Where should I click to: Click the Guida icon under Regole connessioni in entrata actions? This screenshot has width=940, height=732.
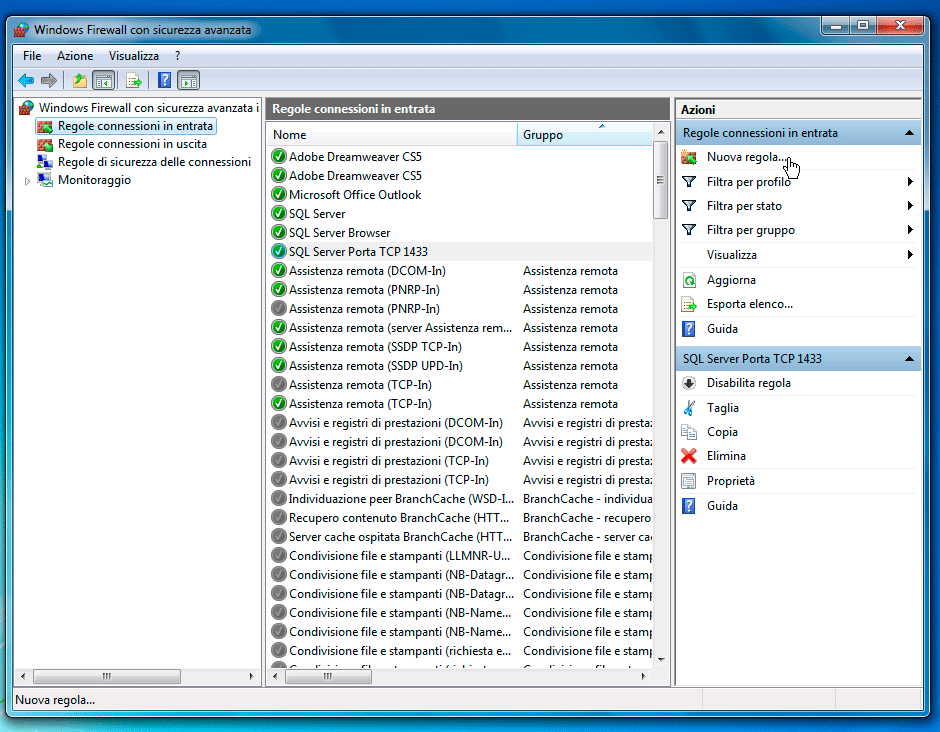point(689,329)
